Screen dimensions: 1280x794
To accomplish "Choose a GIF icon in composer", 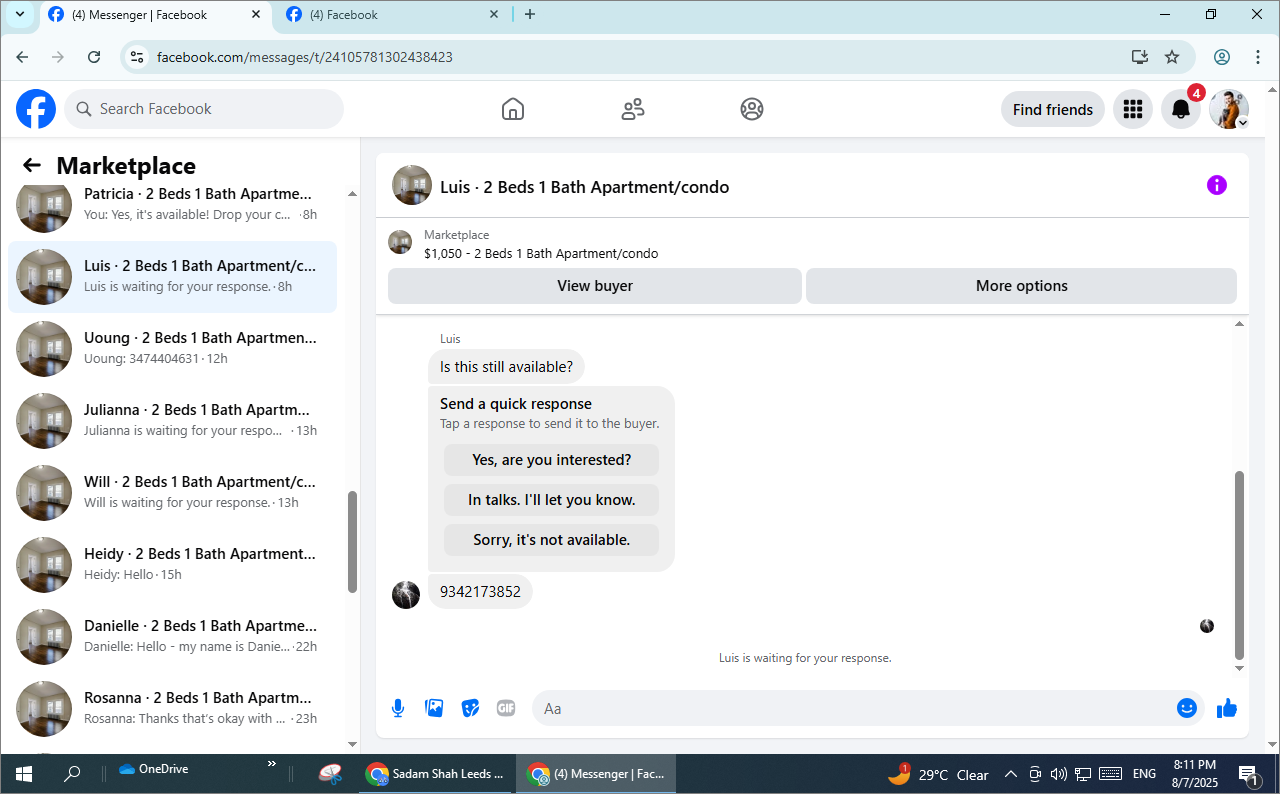I will coord(506,708).
